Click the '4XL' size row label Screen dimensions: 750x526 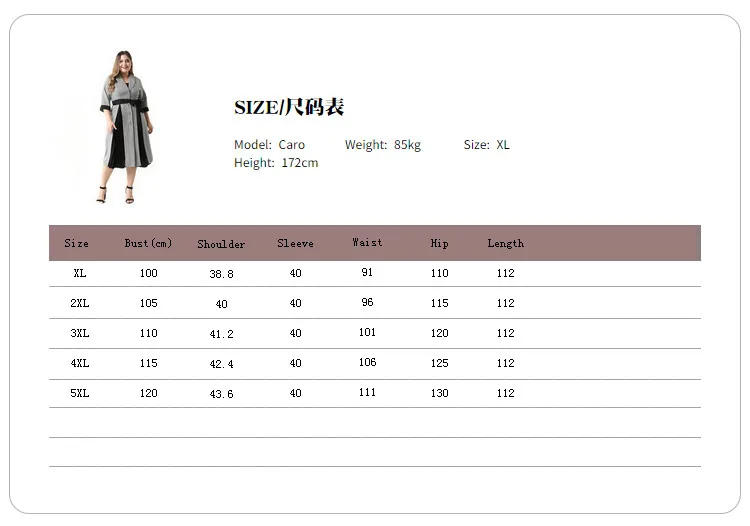(80, 363)
